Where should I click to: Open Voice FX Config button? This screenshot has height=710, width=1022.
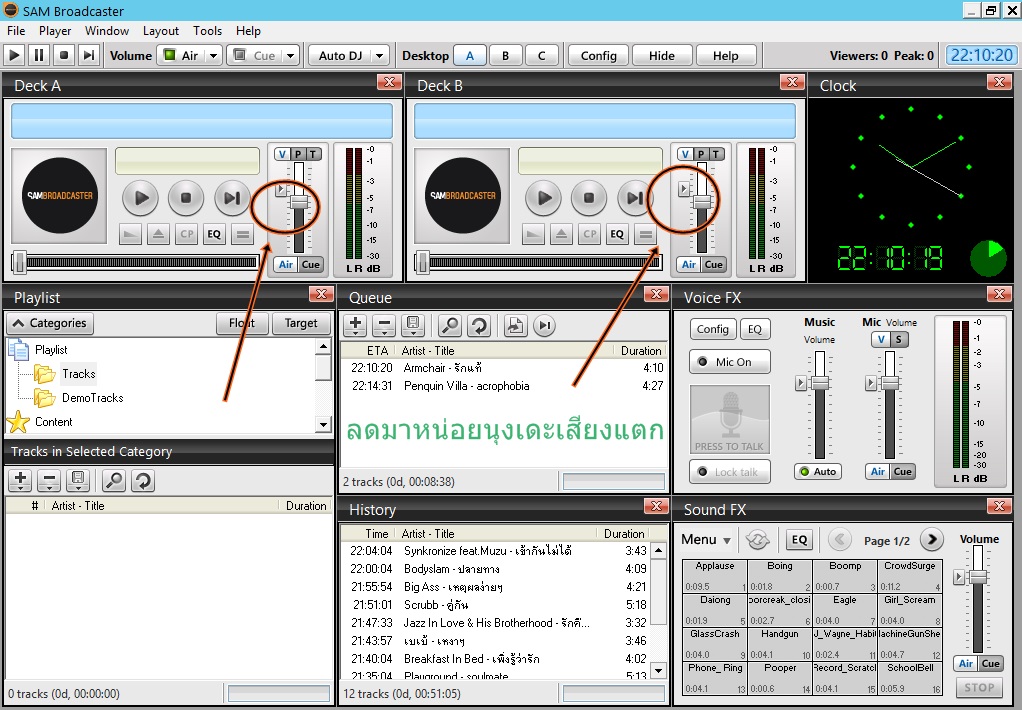[x=712, y=329]
